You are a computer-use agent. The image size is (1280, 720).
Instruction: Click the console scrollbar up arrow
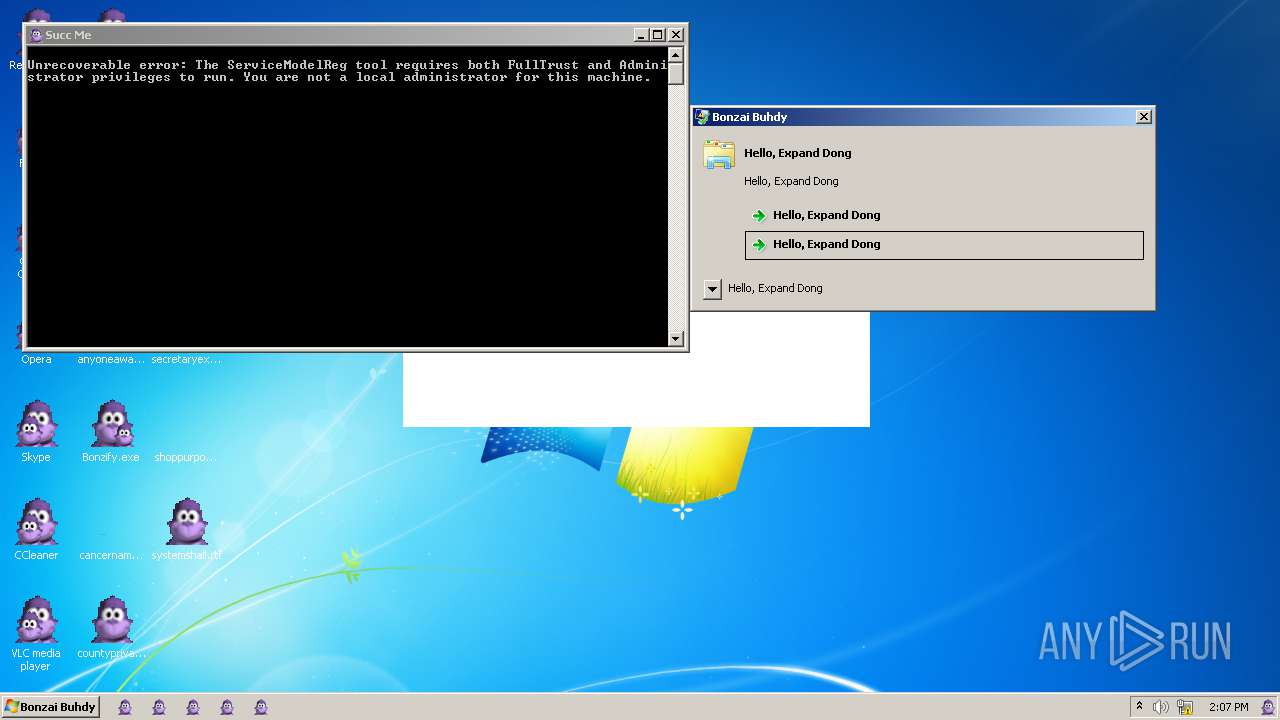[676, 54]
